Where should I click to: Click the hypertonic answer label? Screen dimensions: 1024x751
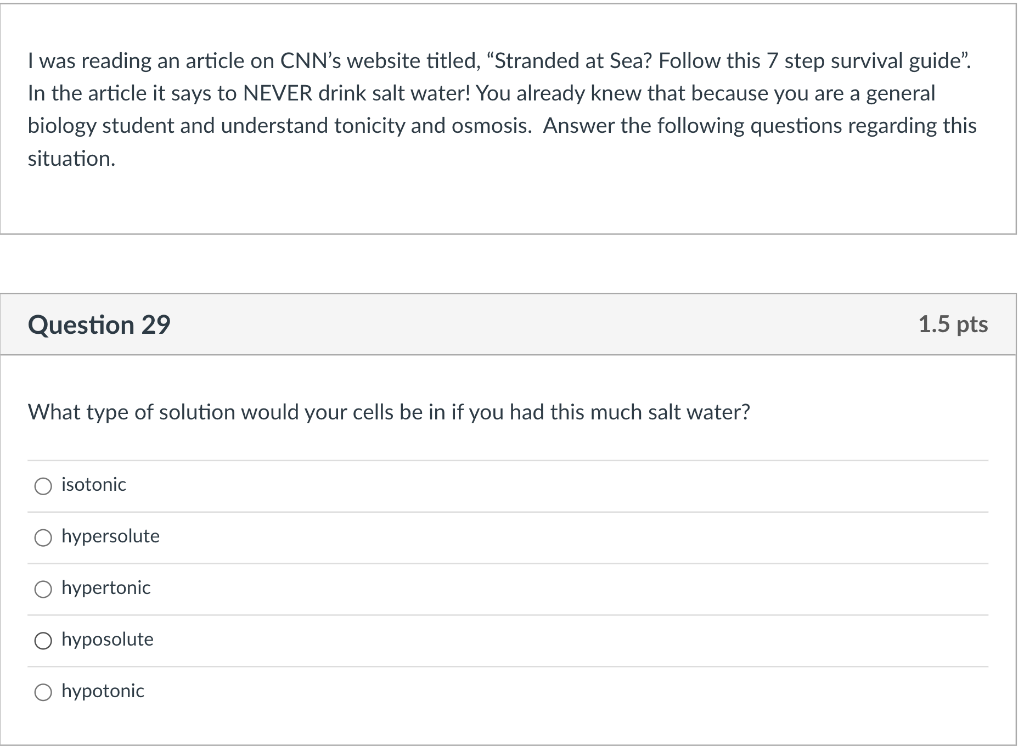point(106,588)
